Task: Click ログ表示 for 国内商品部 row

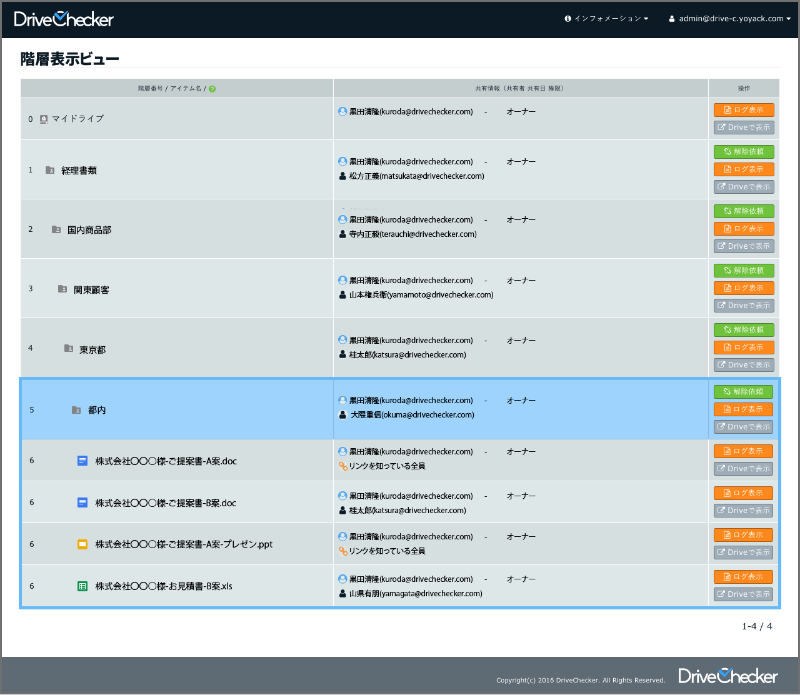Action: tap(744, 229)
